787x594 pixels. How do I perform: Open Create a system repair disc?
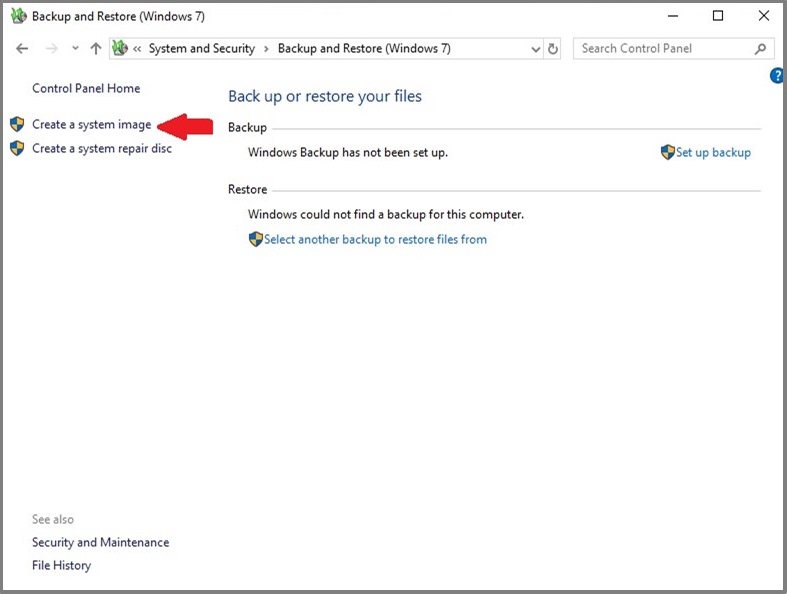point(101,149)
